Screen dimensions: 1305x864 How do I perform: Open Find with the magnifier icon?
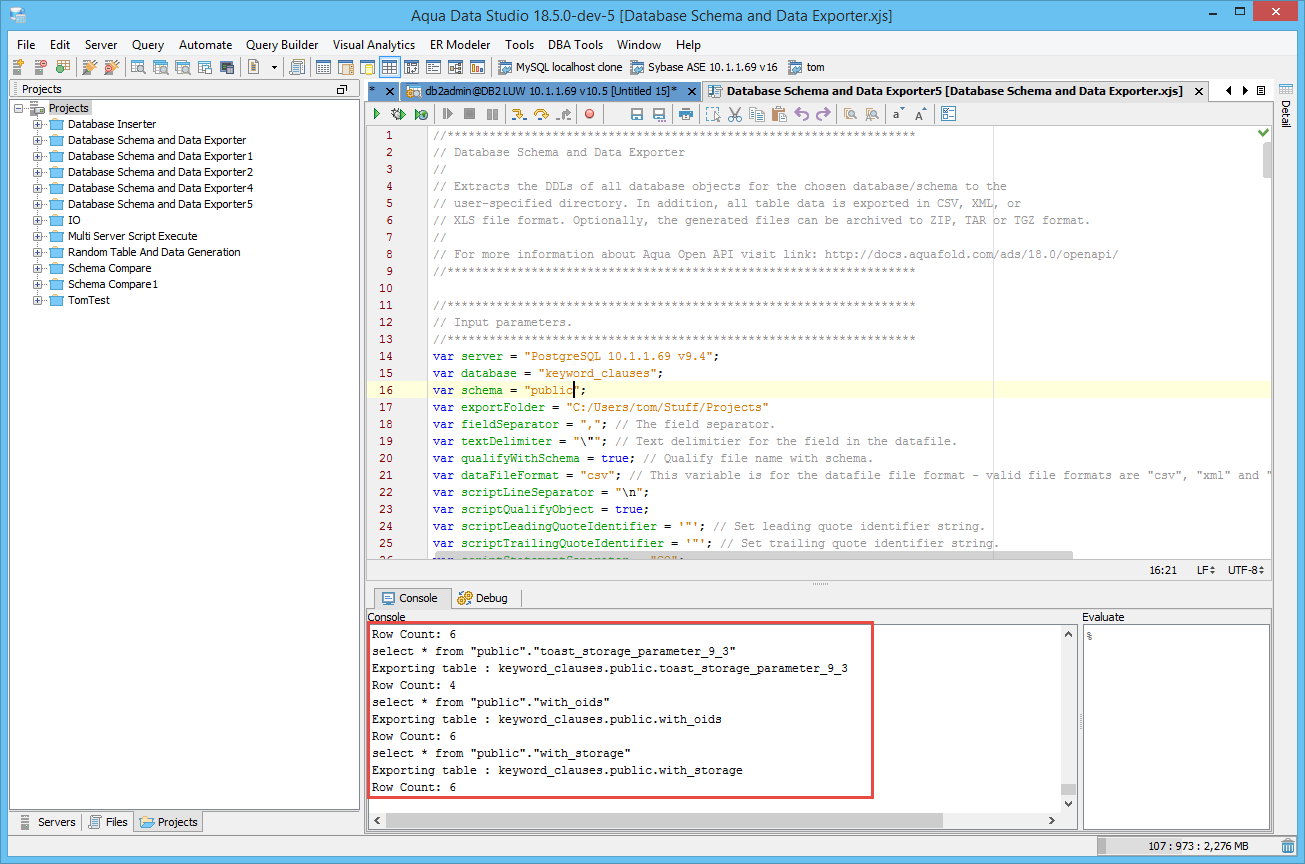click(x=849, y=115)
